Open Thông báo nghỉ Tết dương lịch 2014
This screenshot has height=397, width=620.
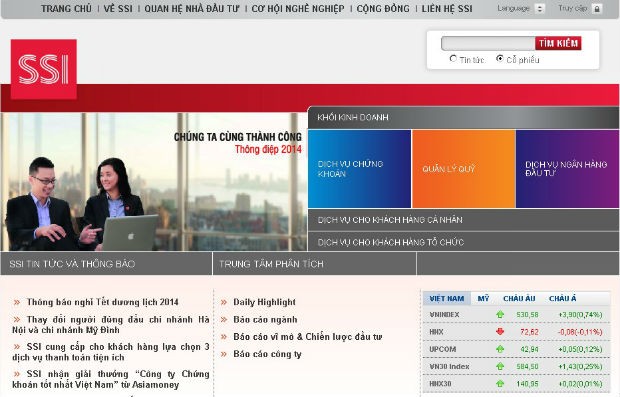click(x=102, y=302)
